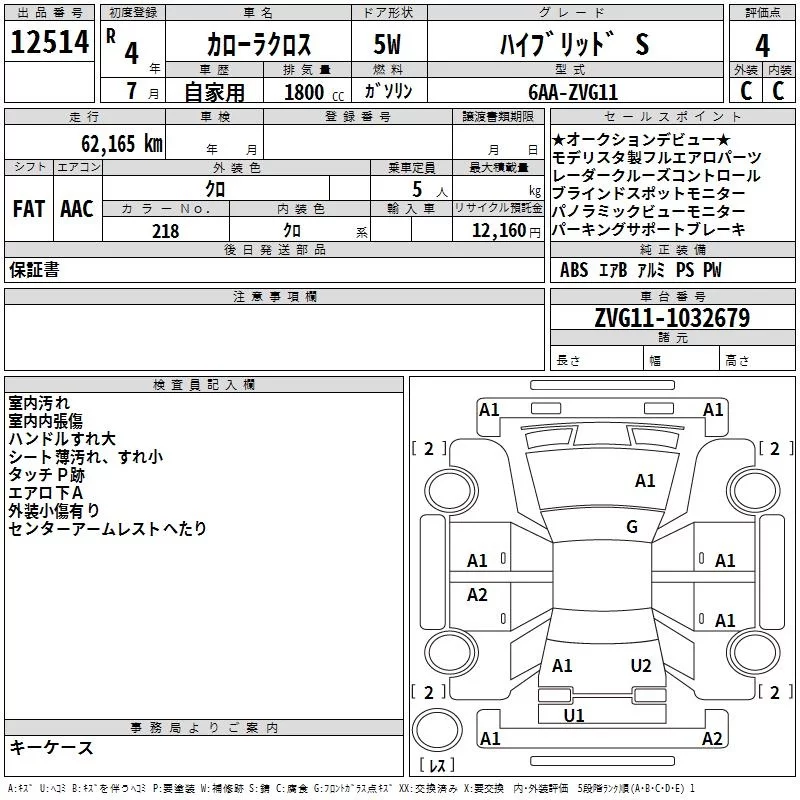Click the registration month 7 月
800x800 pixels.
[142, 91]
